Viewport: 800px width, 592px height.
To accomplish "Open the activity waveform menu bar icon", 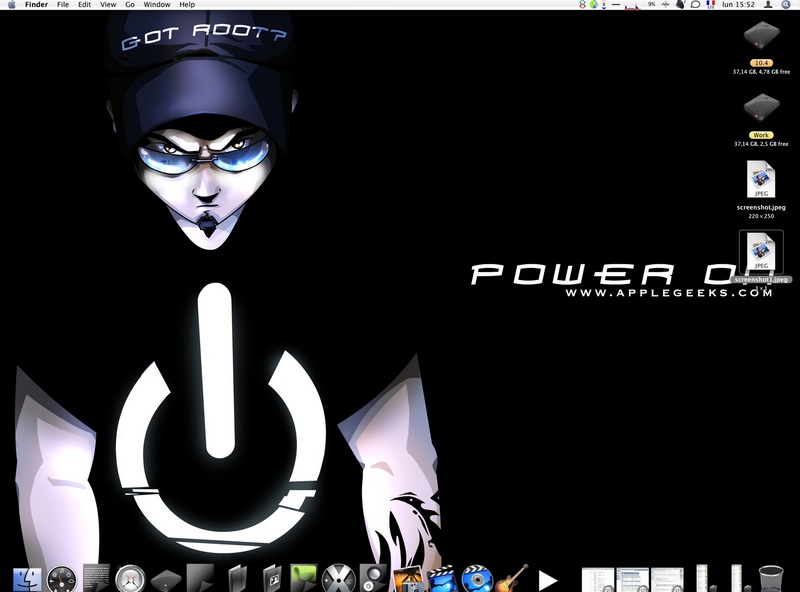I will pos(665,5).
